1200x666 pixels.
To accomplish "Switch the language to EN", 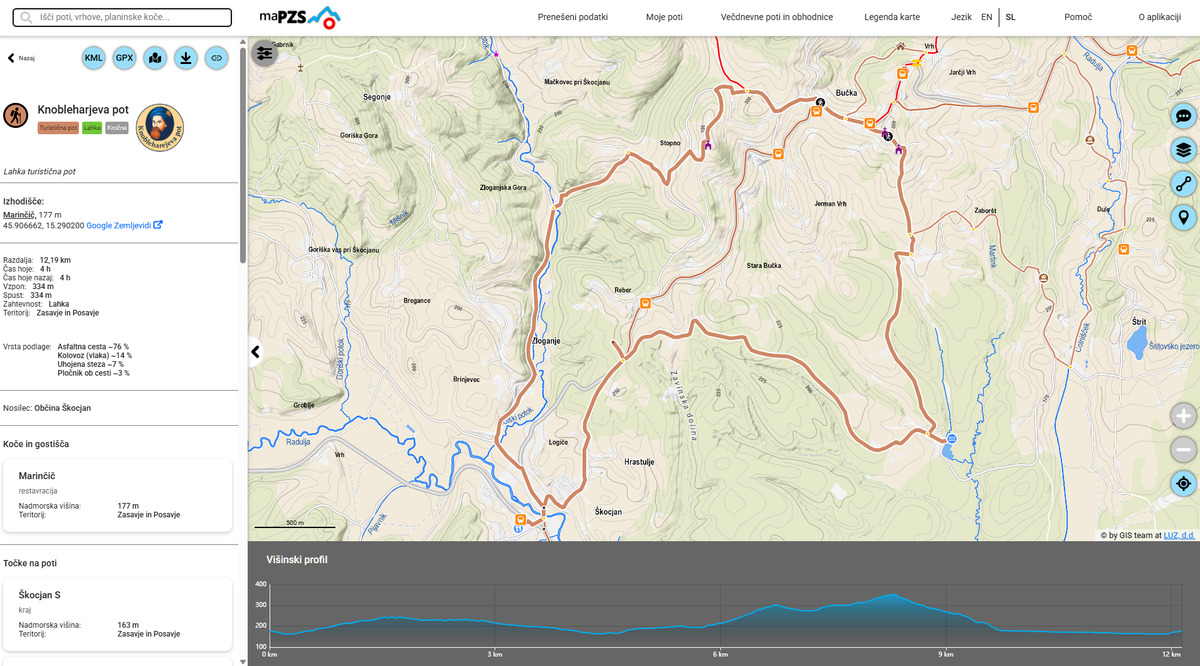I will tap(986, 17).
